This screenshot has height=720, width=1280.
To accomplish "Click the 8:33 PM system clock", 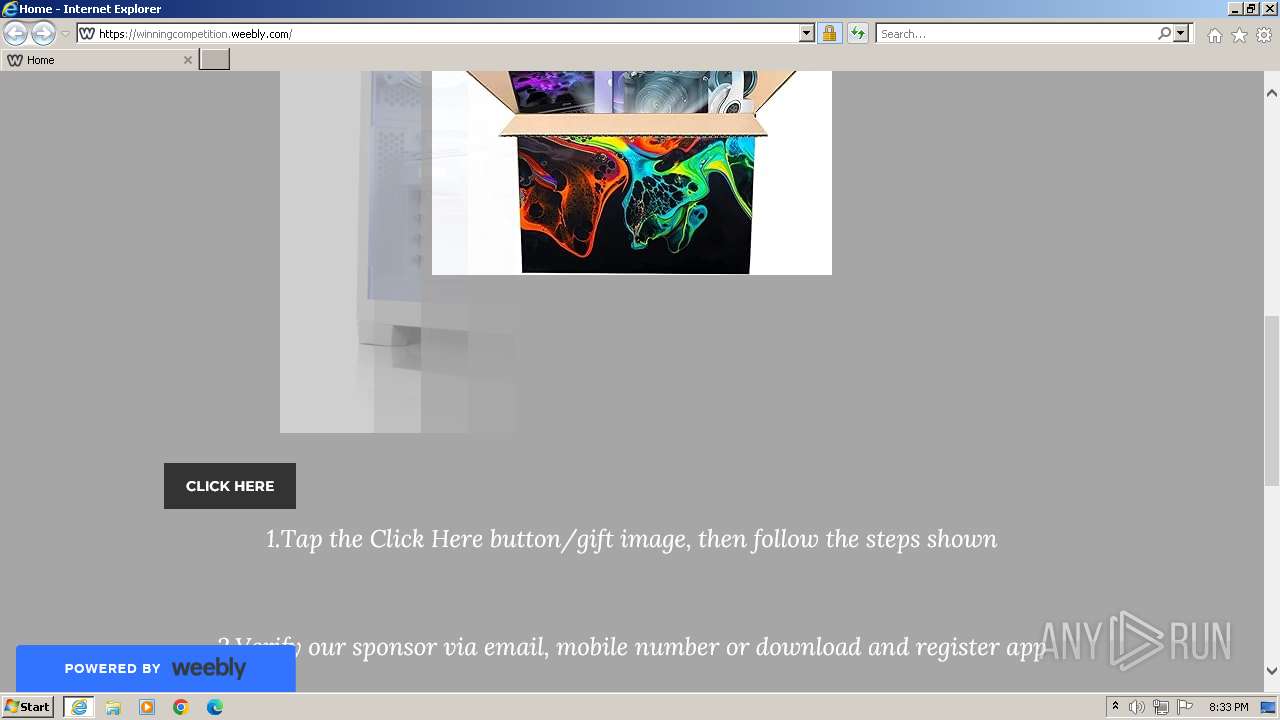I will (x=1228, y=707).
